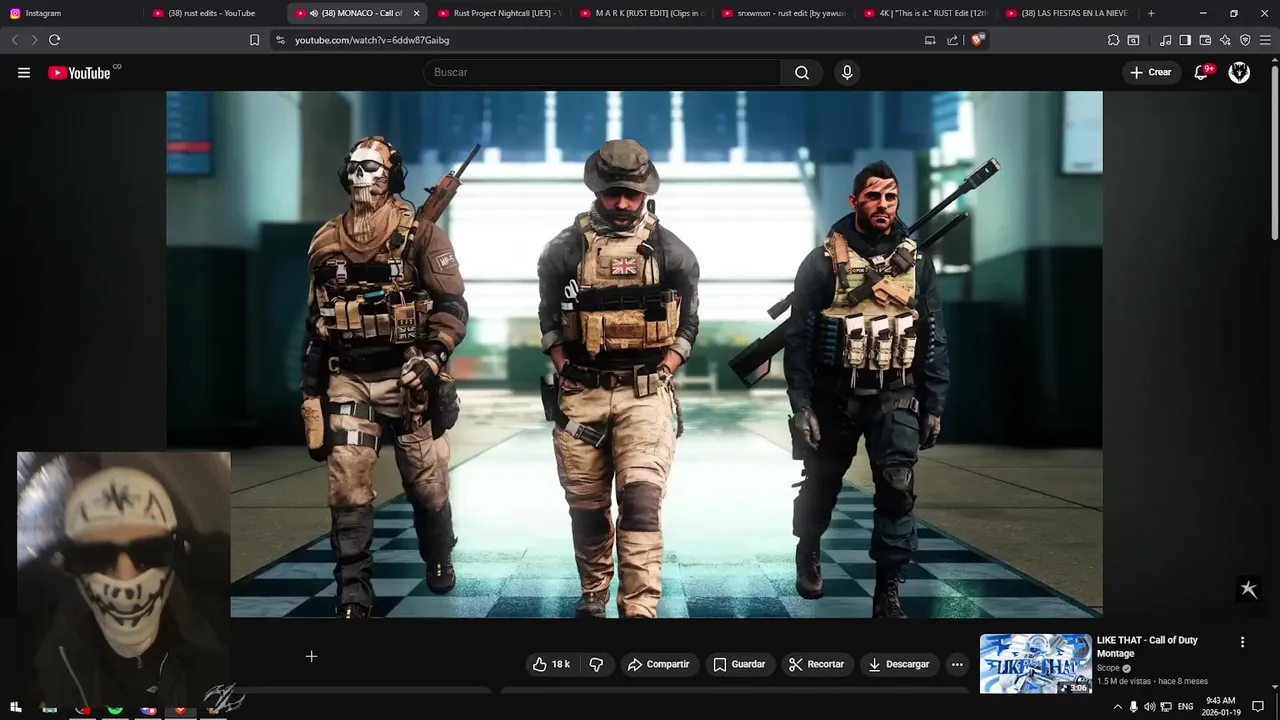Open the tab search icon
Screen dimensions: 1280x720
(x=1133, y=40)
